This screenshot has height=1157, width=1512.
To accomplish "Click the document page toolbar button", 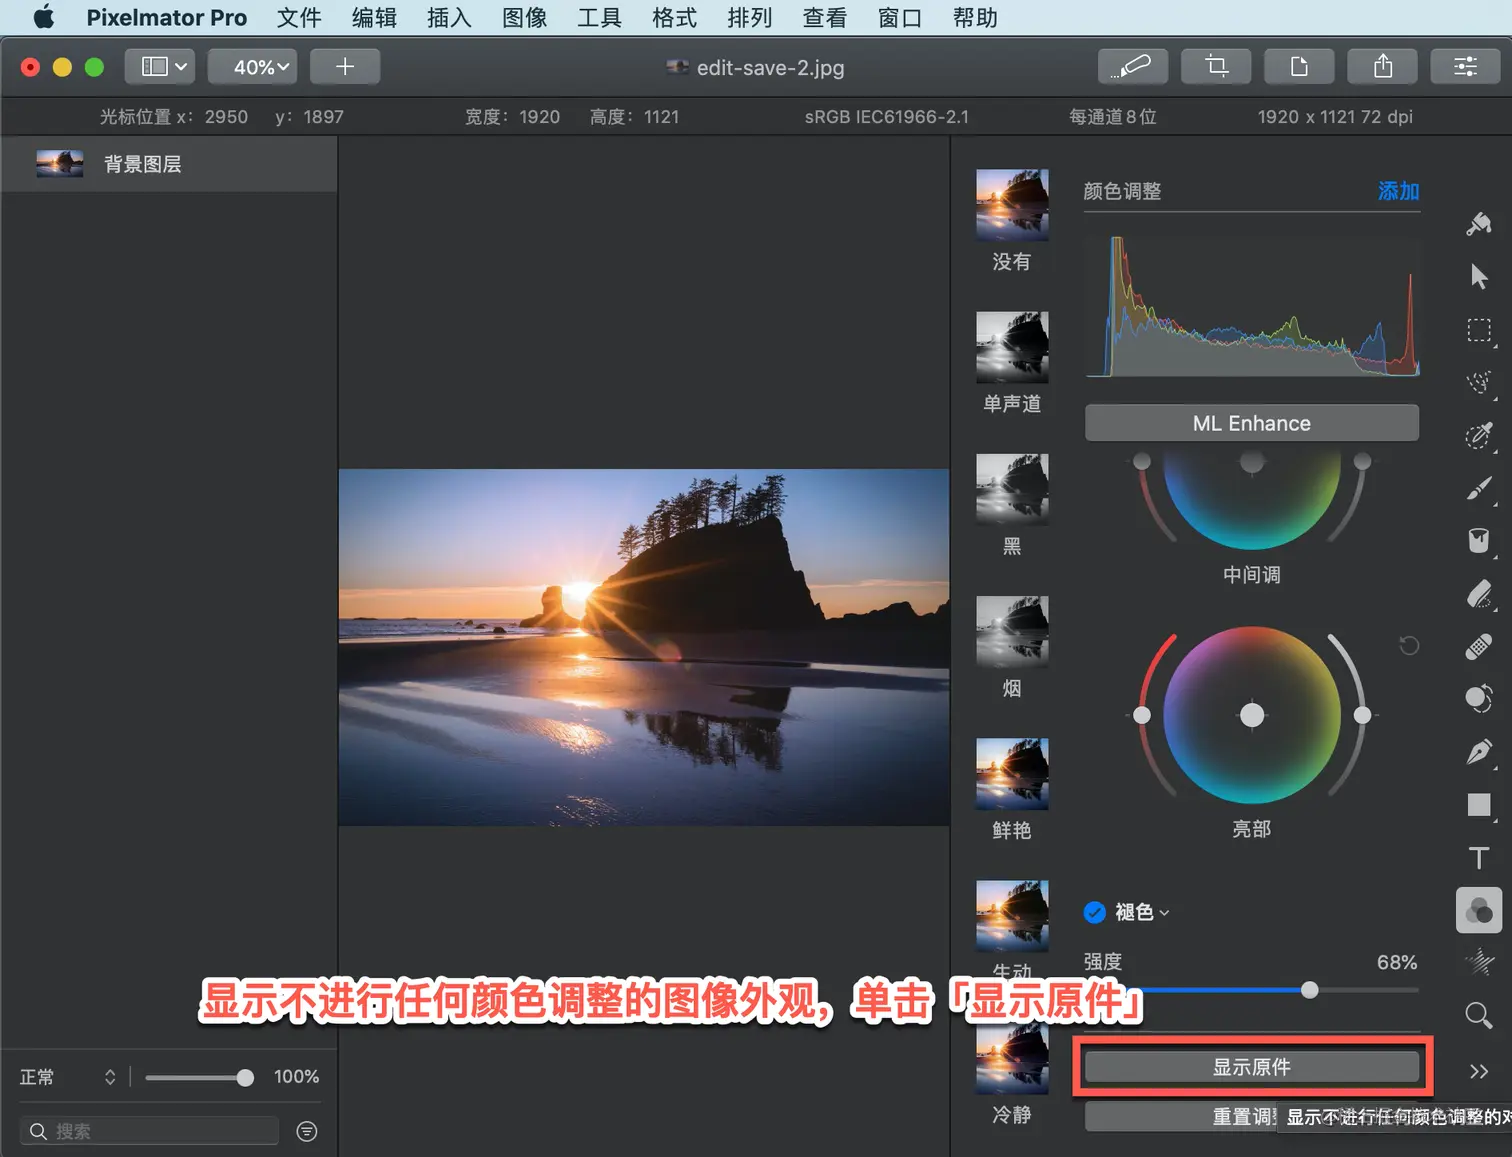I will click(1299, 67).
